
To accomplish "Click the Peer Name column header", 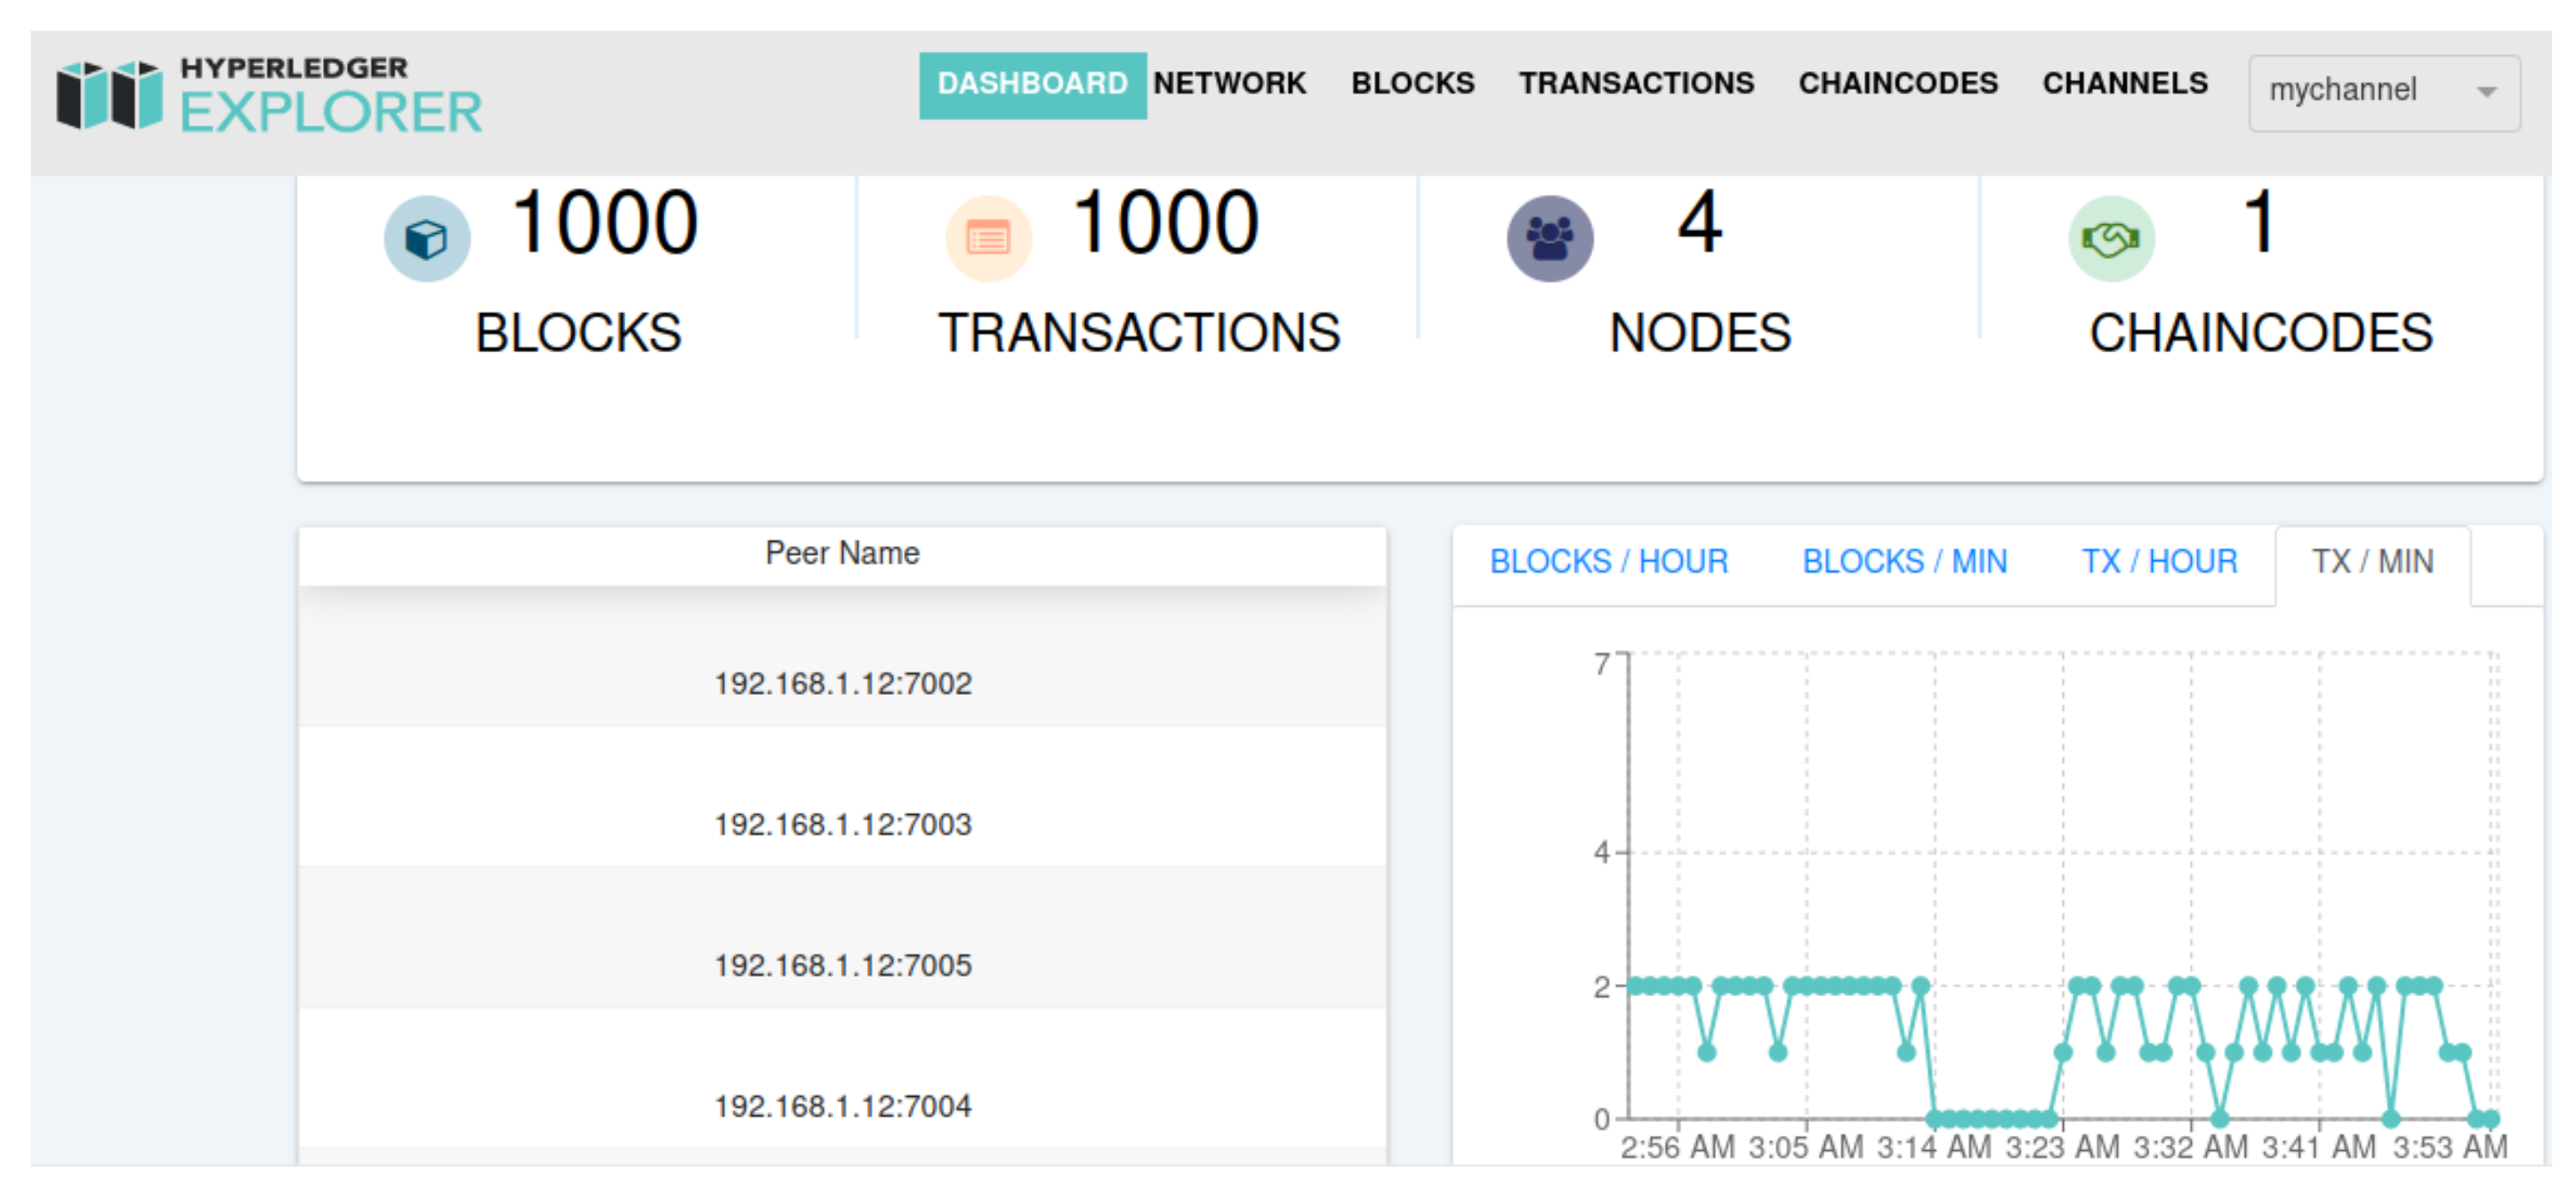I will click(x=842, y=553).
